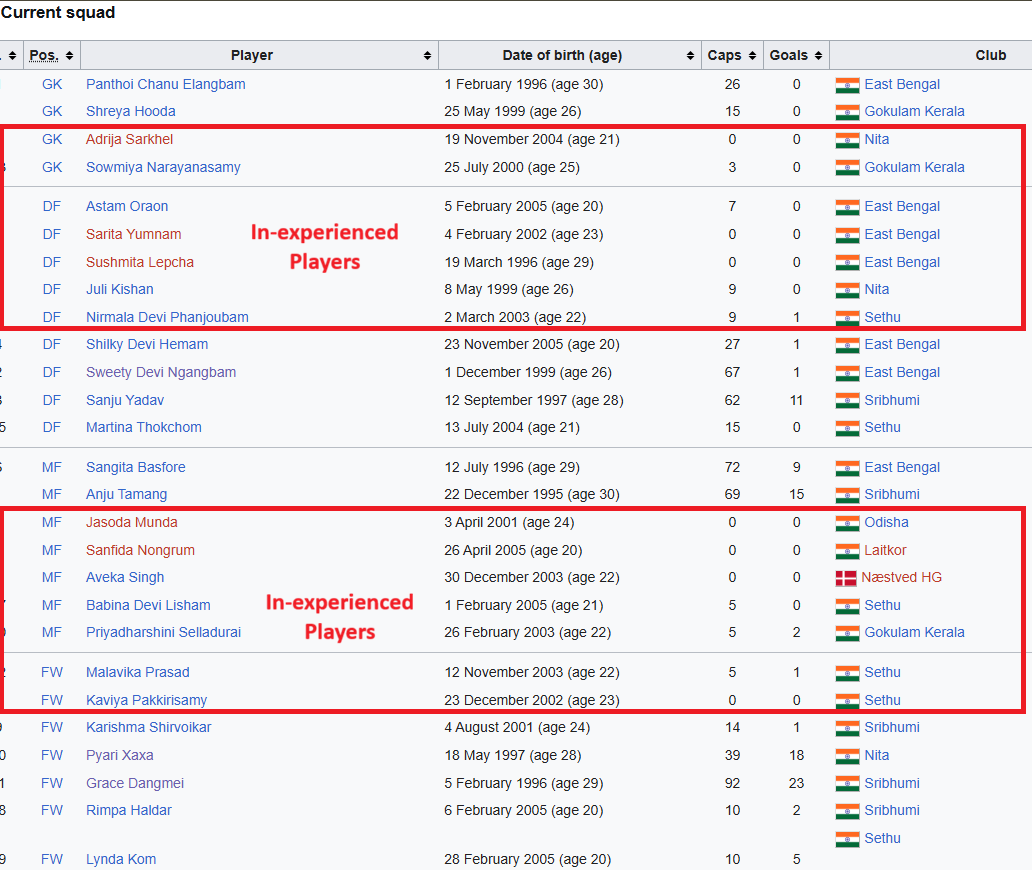Open Babina Devi Lisham link

pyautogui.click(x=149, y=605)
